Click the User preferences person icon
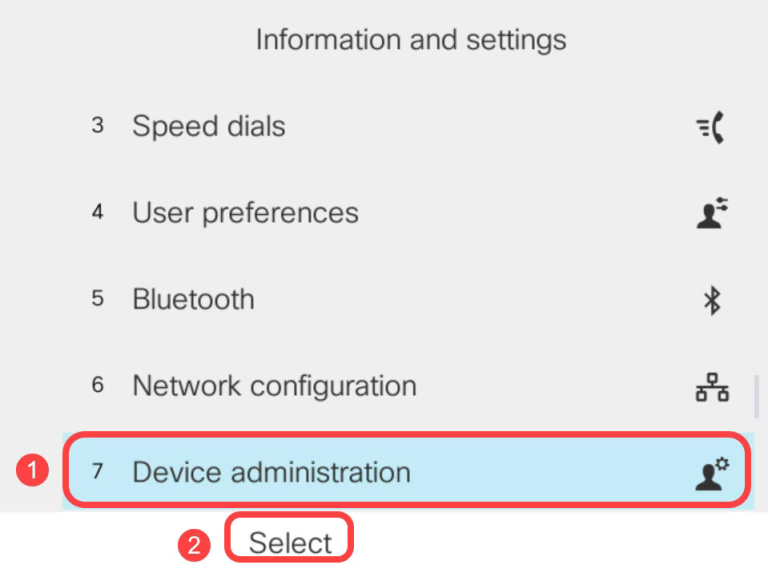 coord(711,213)
